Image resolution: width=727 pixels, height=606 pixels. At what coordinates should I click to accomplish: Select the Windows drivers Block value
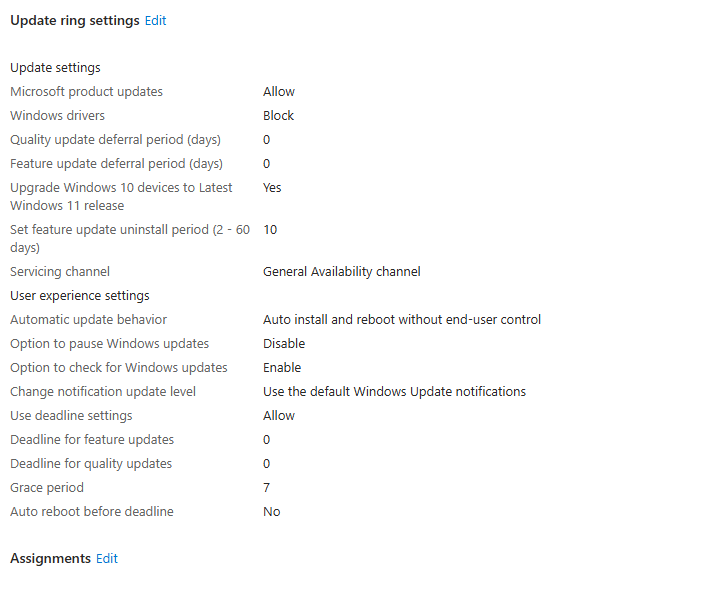click(278, 116)
